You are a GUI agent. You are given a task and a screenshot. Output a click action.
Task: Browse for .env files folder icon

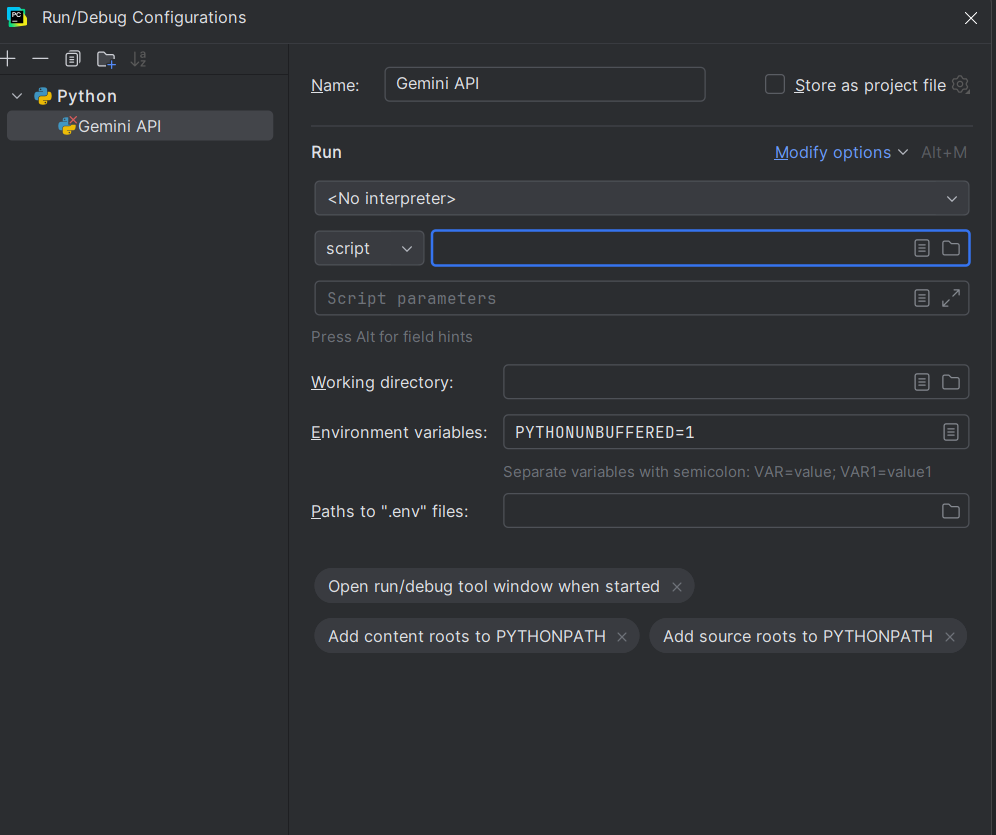coord(951,511)
